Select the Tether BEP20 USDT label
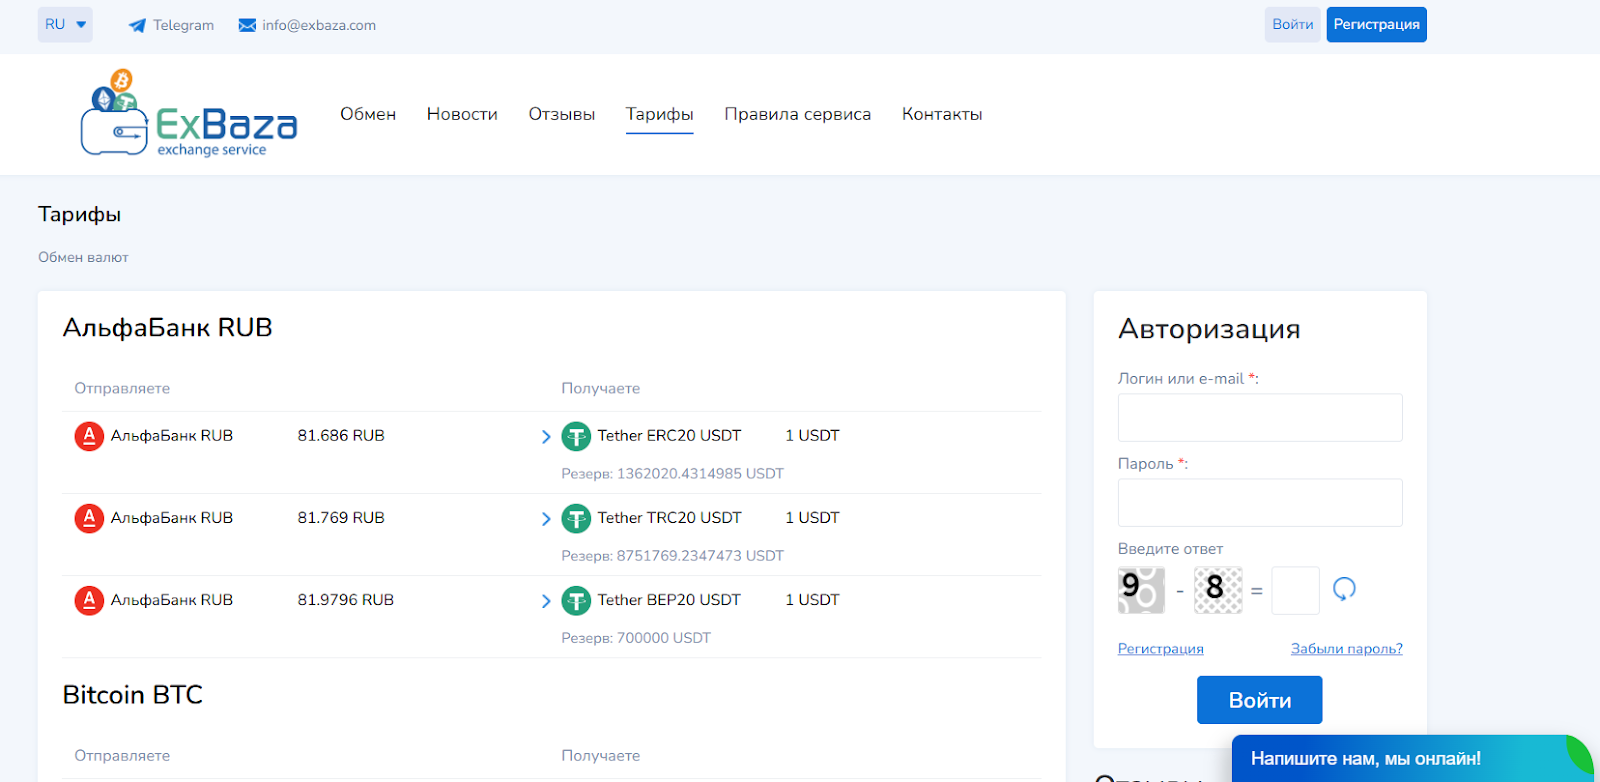The width and height of the screenshot is (1600, 782). tap(669, 600)
